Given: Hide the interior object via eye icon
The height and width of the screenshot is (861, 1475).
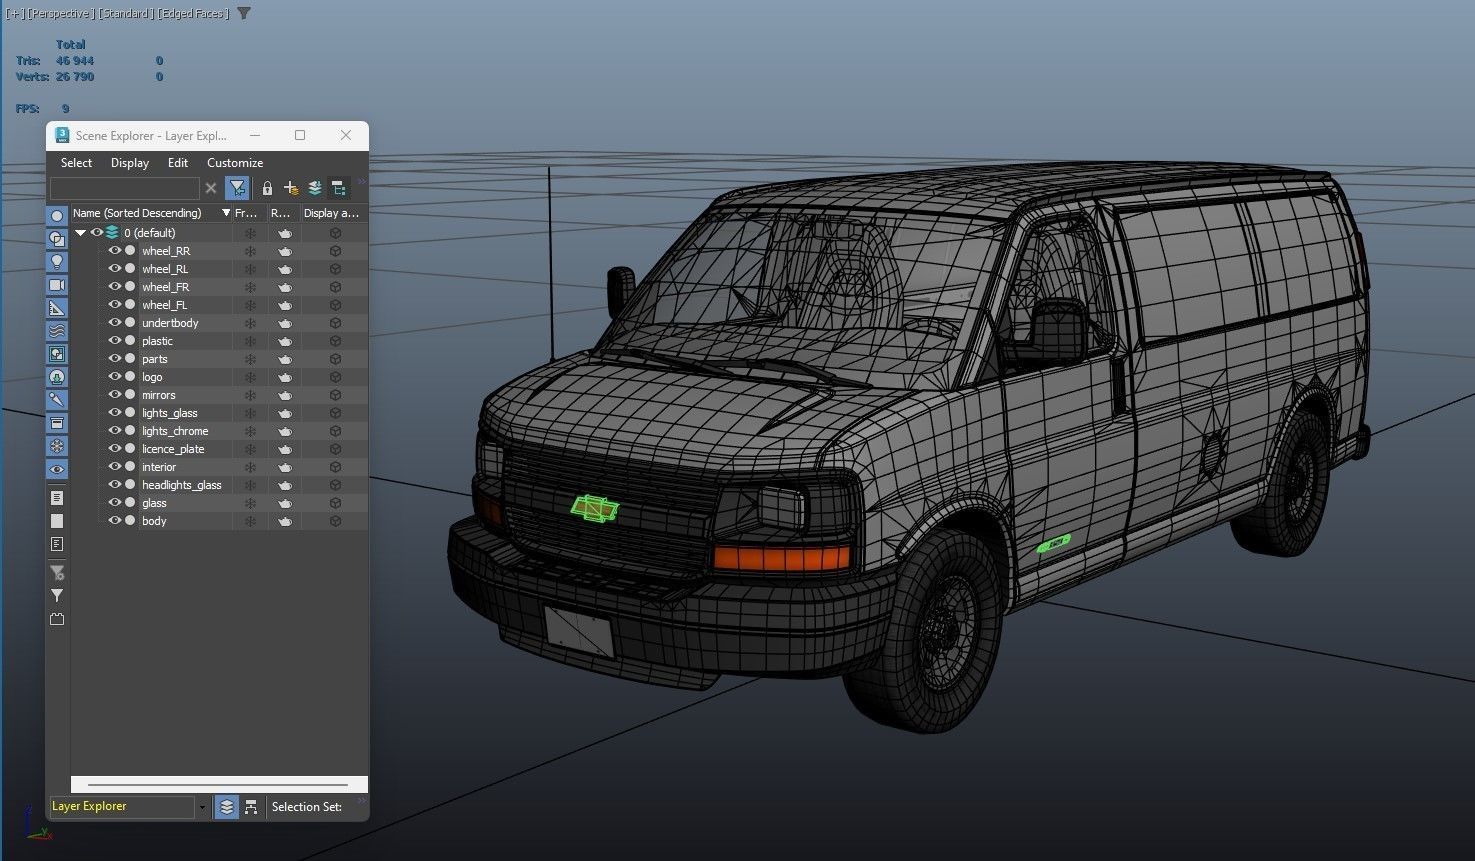Looking at the screenshot, I should (x=115, y=467).
